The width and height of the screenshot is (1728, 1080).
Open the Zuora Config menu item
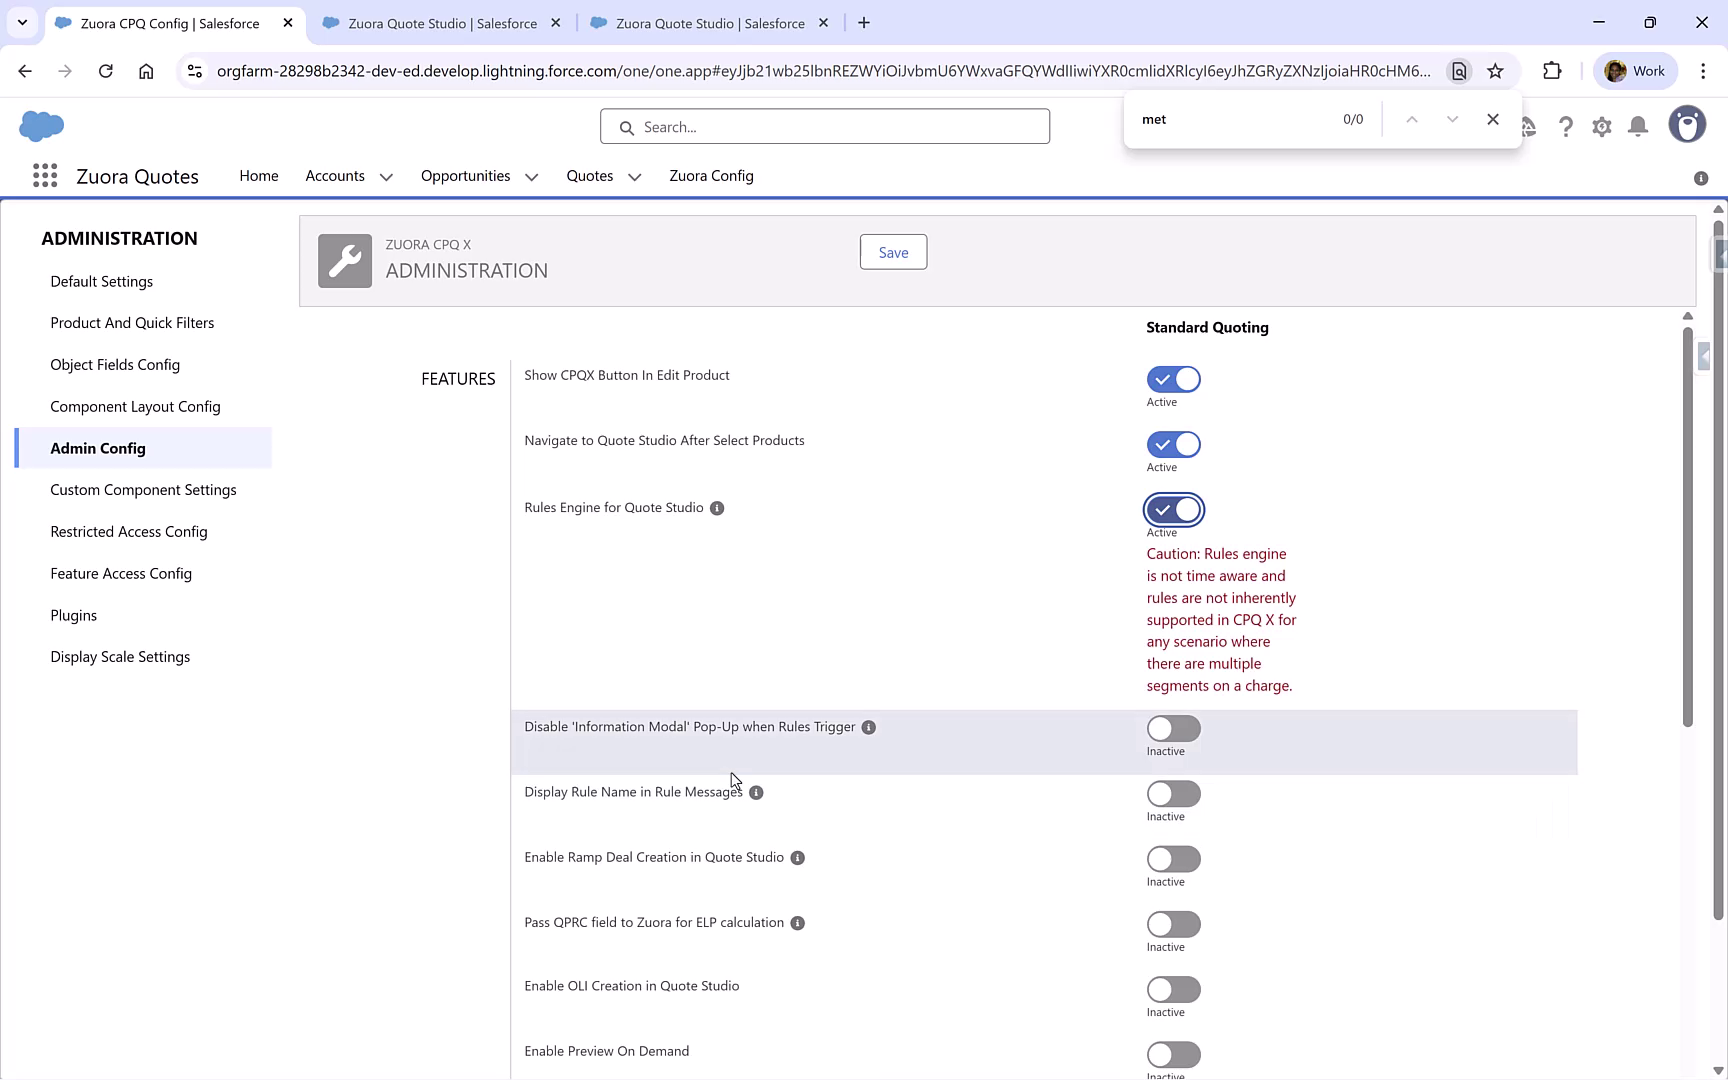tap(711, 175)
